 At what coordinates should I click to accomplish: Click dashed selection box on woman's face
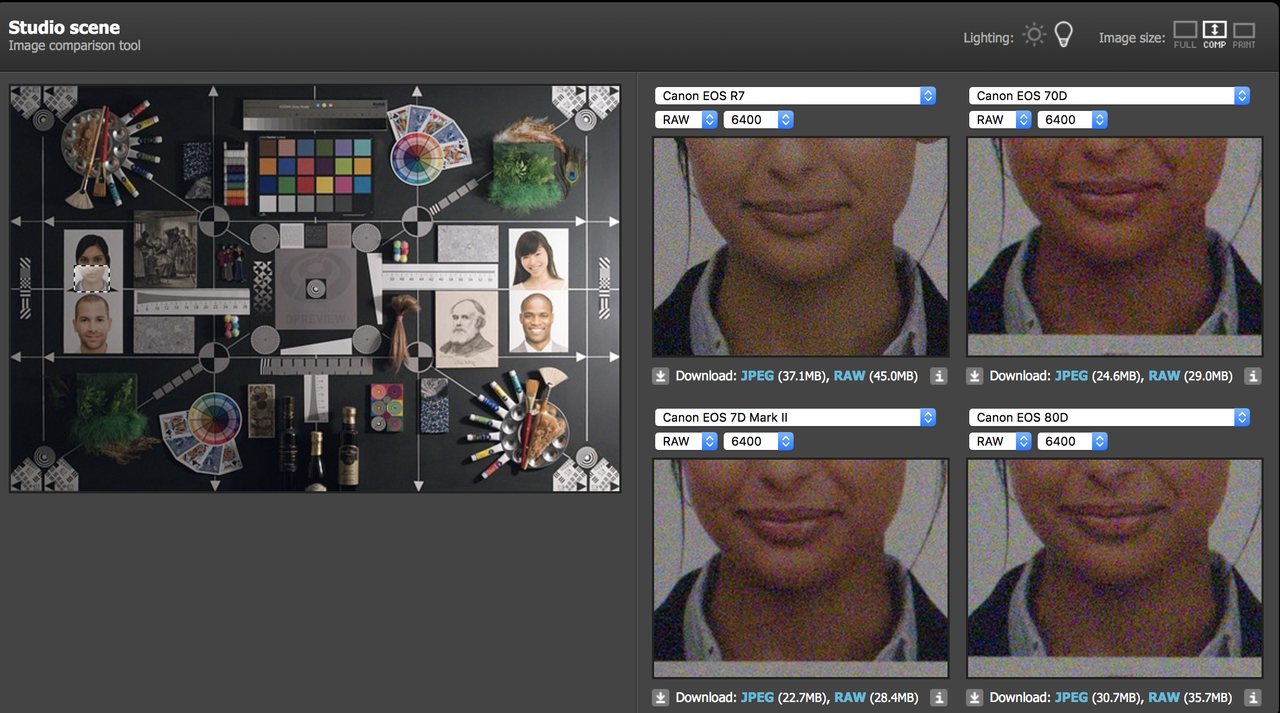91,278
